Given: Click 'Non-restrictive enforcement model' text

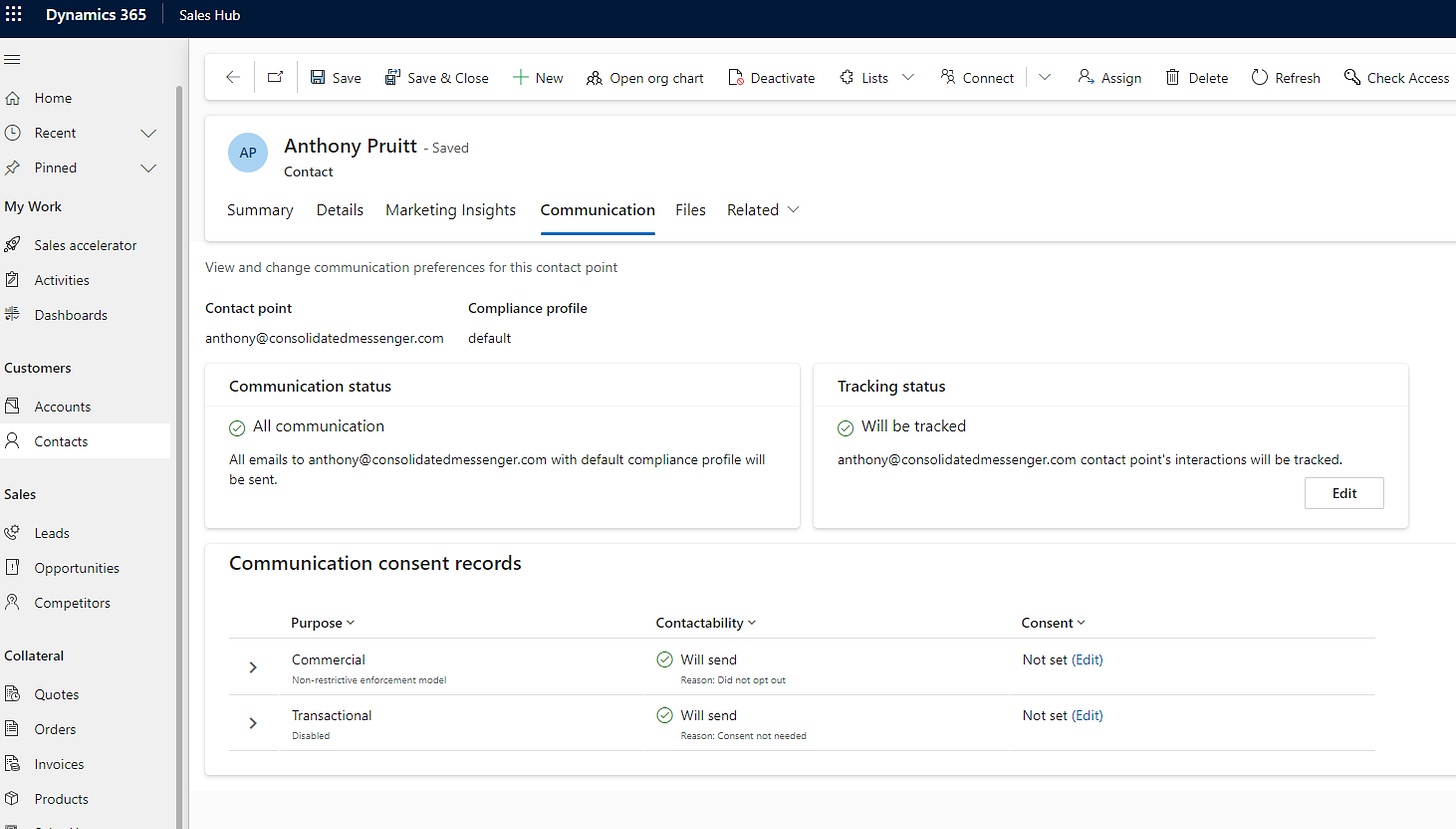Looking at the screenshot, I should point(369,680).
